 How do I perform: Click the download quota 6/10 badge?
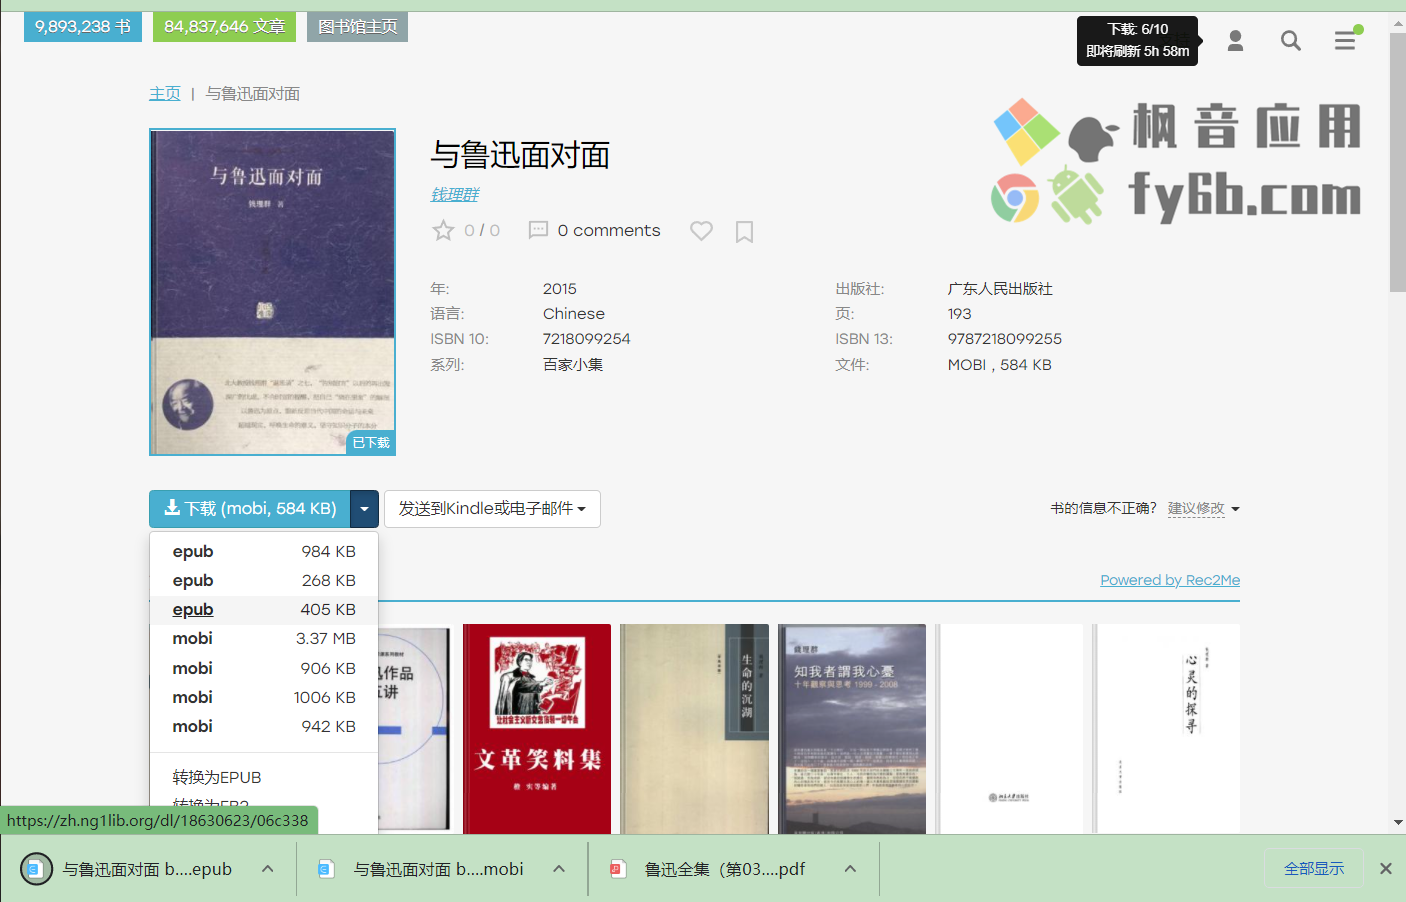[x=1137, y=40]
